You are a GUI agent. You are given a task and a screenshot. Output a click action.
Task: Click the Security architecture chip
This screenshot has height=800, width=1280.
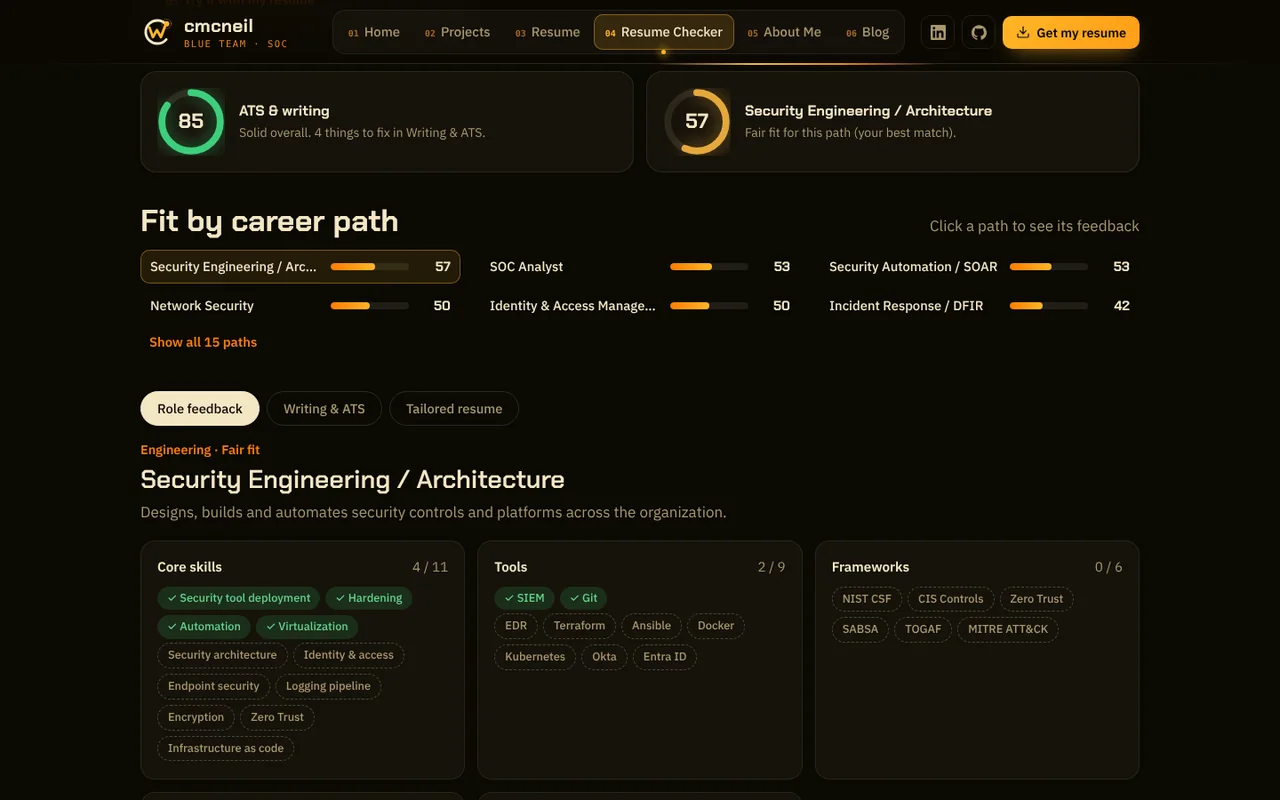pyautogui.click(x=222, y=655)
